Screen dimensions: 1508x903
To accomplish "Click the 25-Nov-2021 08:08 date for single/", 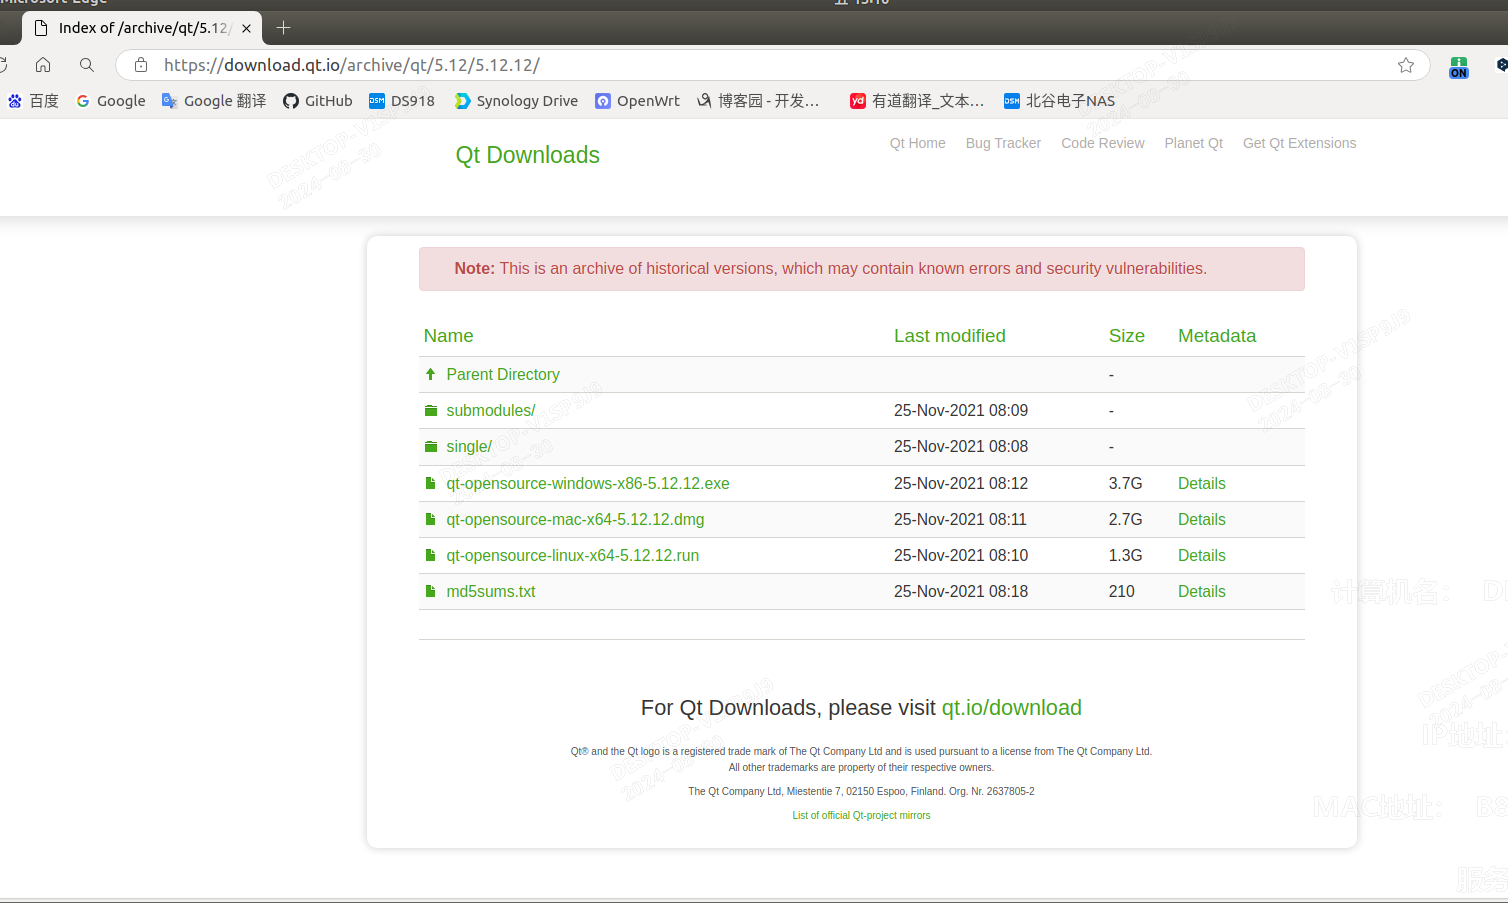I will pos(960,446).
